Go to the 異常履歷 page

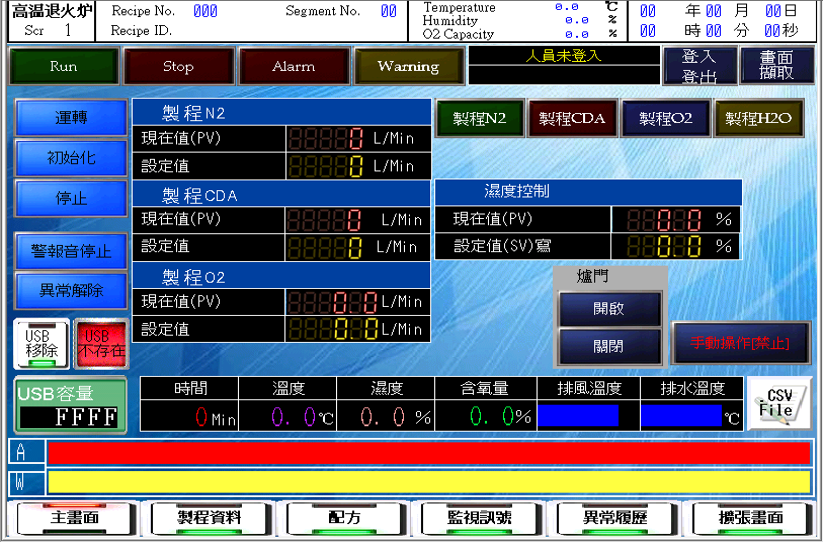[615, 518]
